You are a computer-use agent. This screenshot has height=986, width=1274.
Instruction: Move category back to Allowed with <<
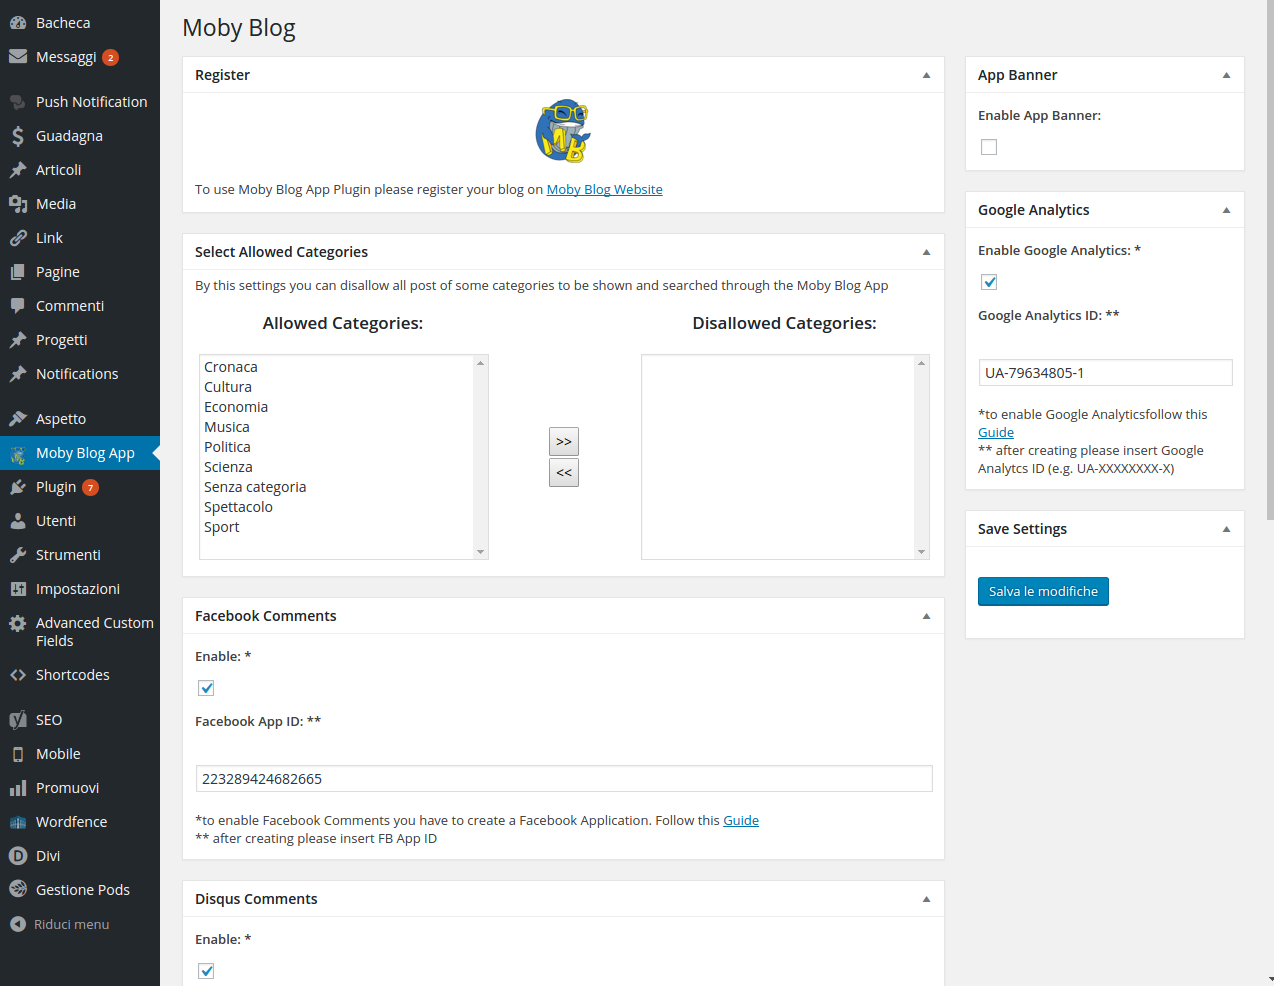click(x=564, y=472)
